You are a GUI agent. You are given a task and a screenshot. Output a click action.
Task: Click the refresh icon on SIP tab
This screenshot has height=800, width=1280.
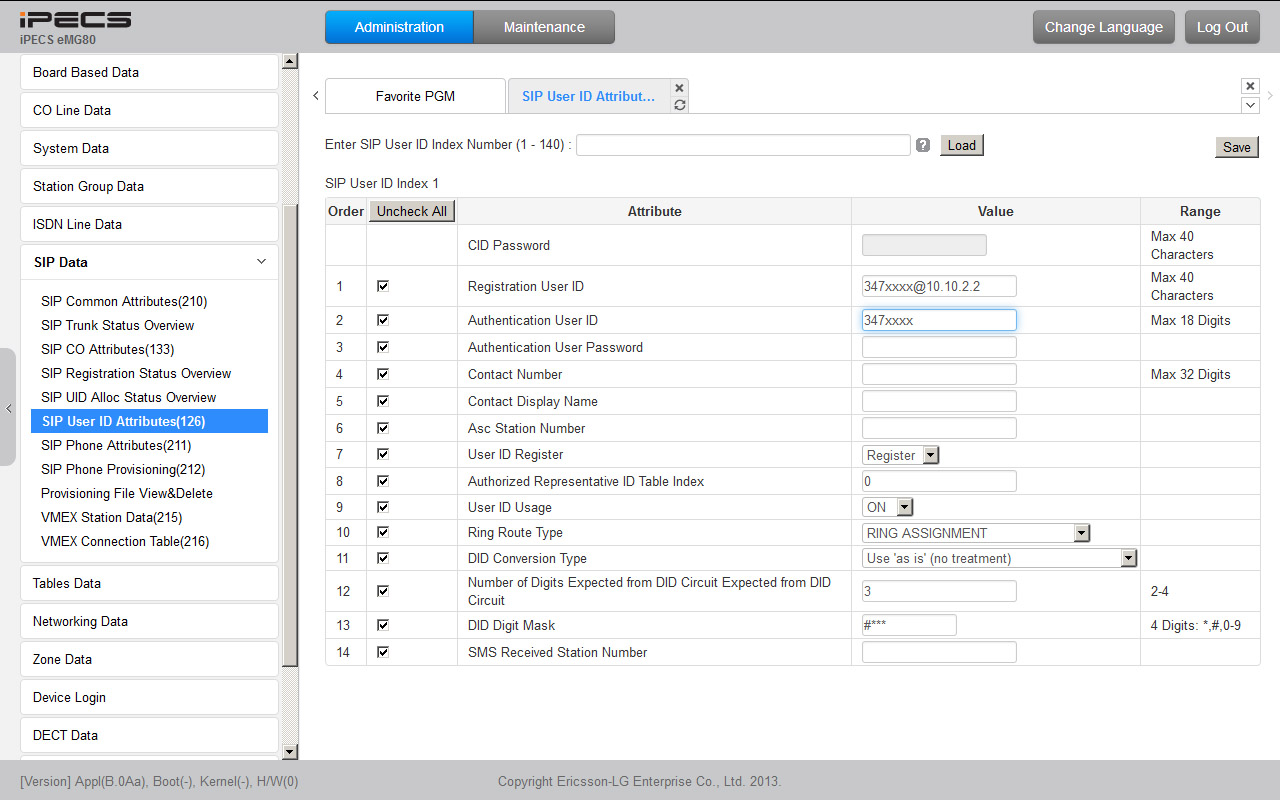(679, 105)
